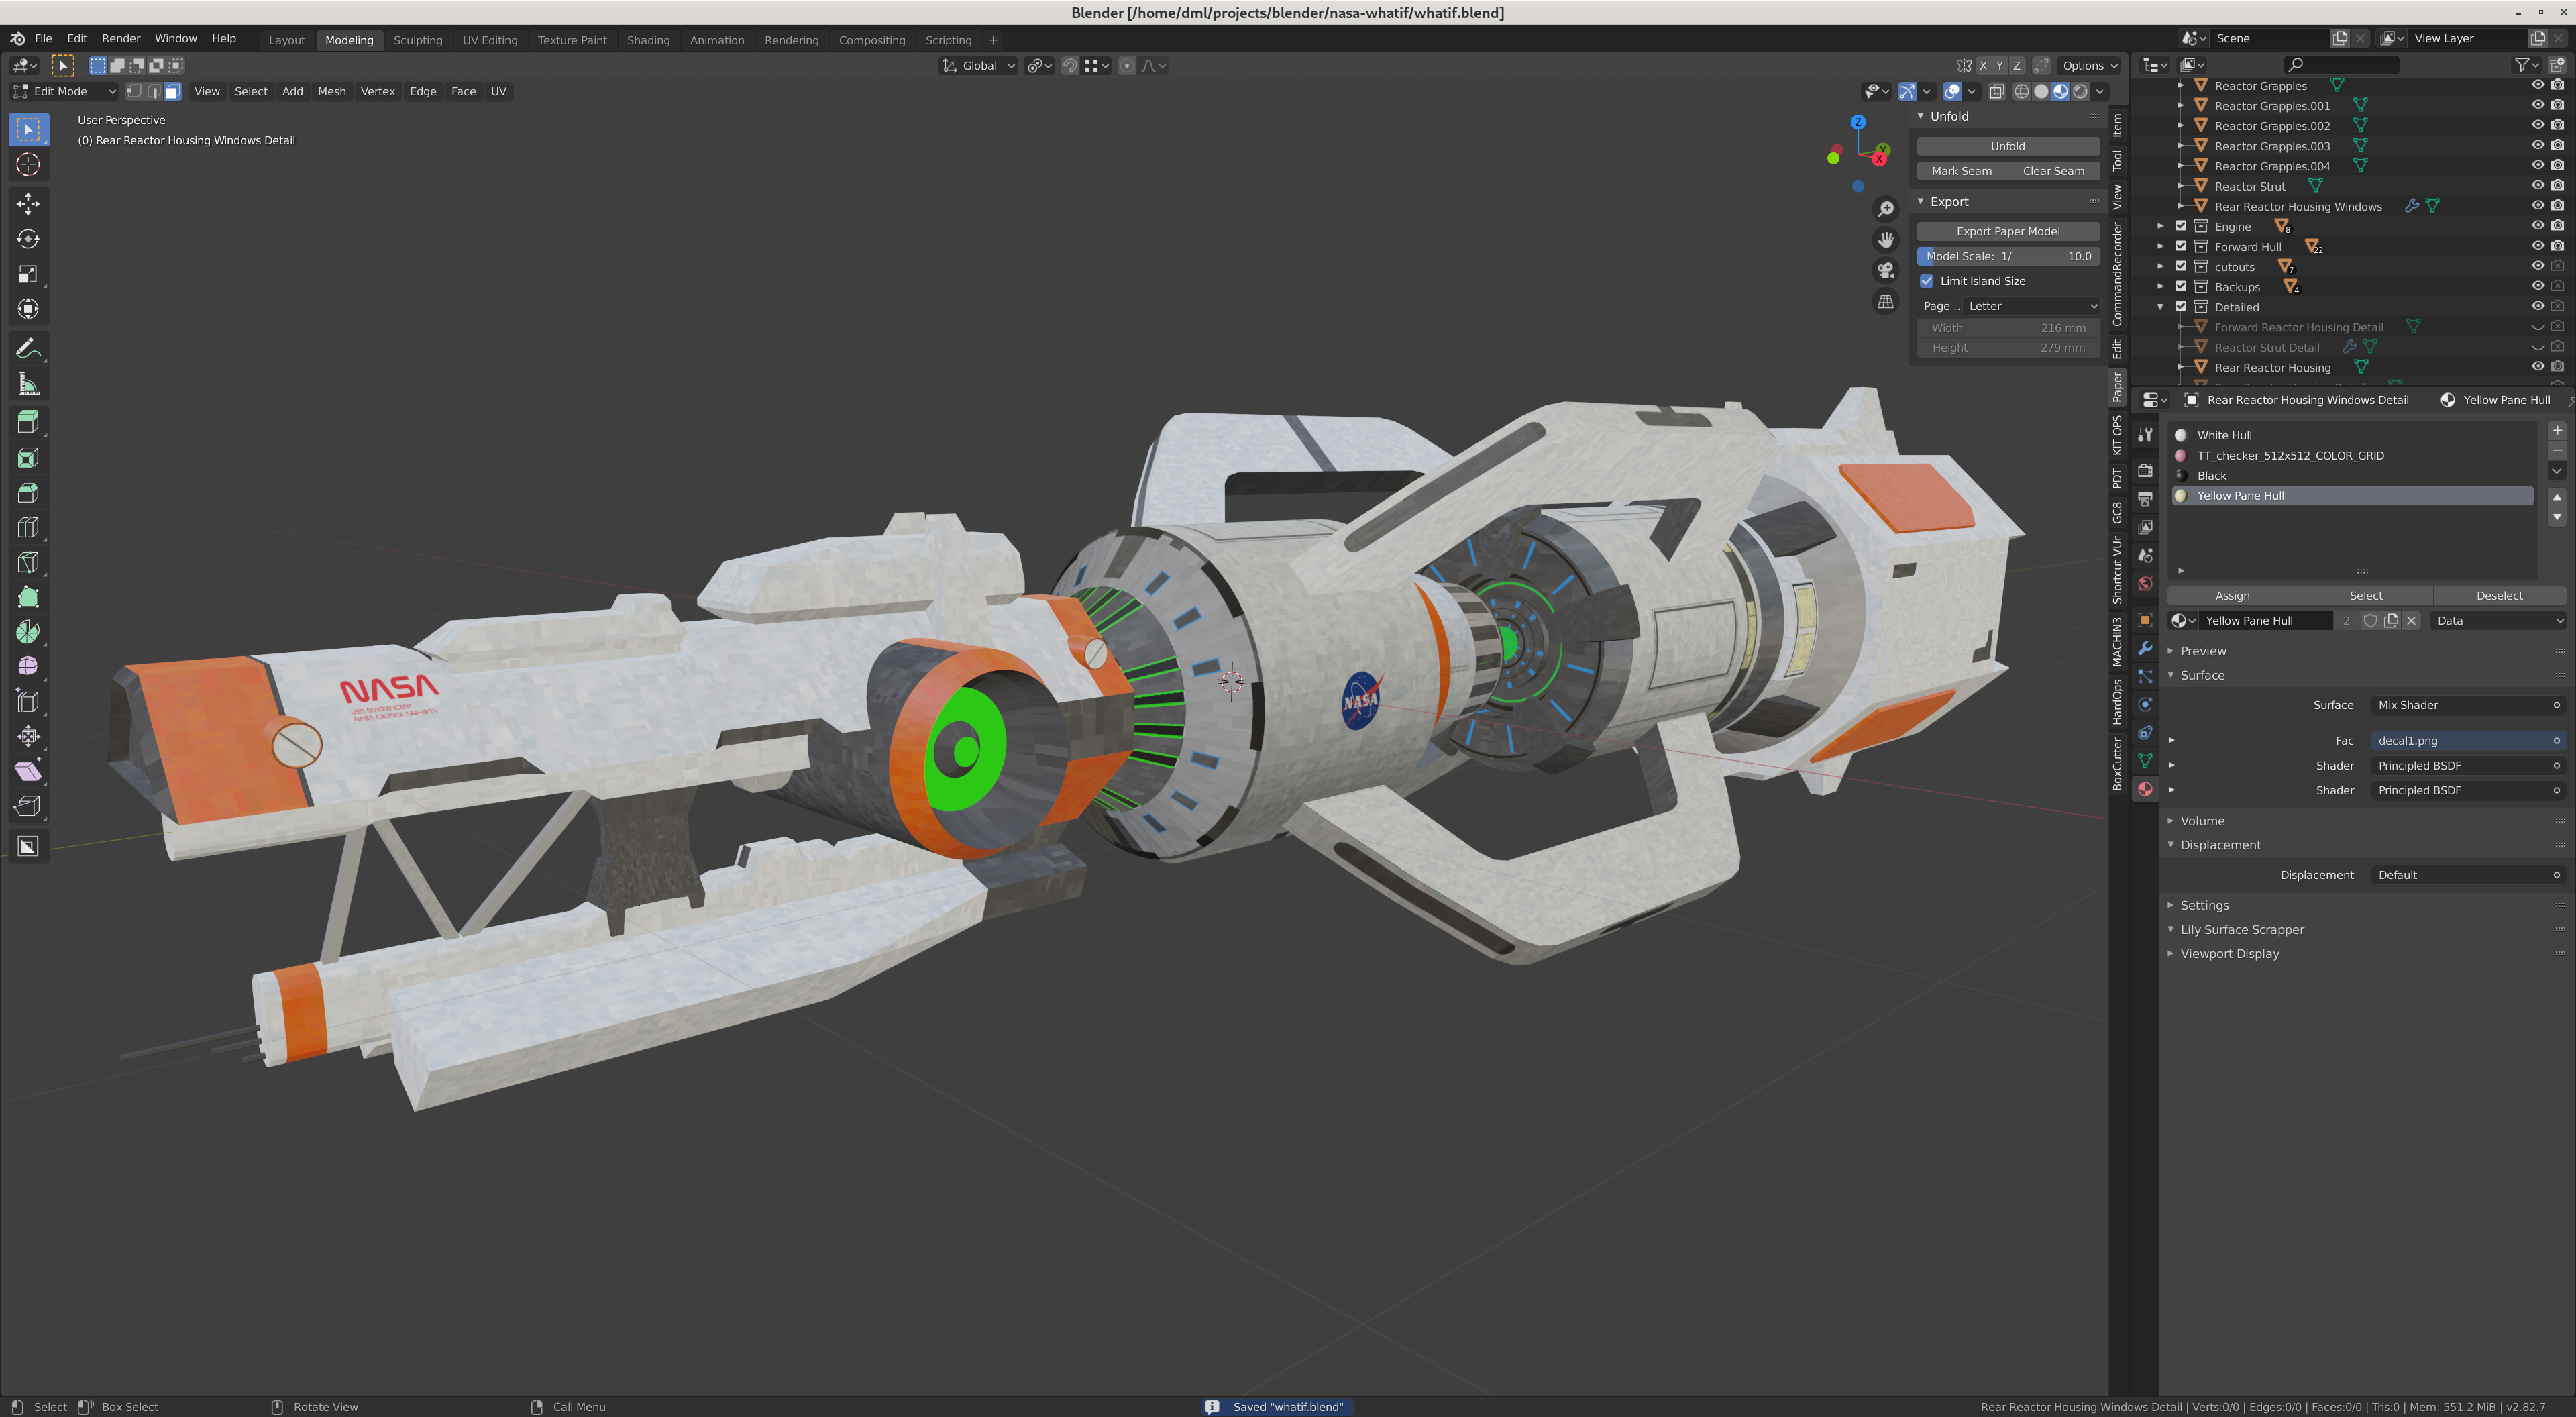The image size is (2576, 1417).
Task: Click the Unfold button
Action: pos(2007,146)
